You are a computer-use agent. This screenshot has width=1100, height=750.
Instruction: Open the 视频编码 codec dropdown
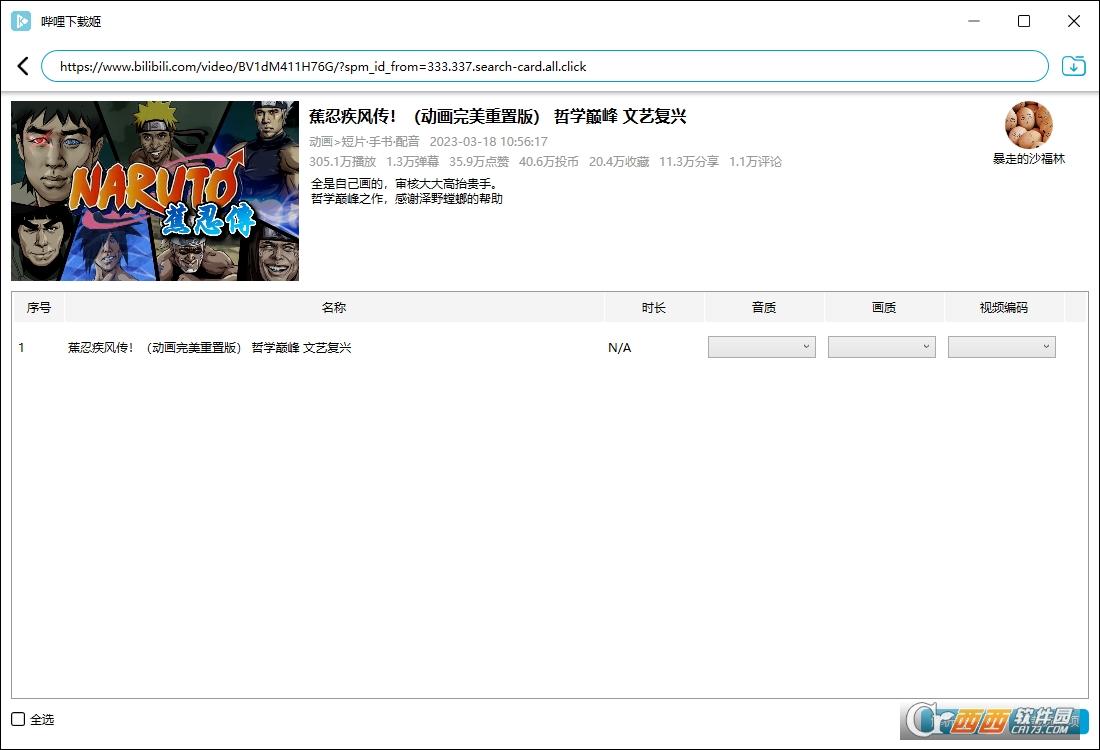(1002, 347)
